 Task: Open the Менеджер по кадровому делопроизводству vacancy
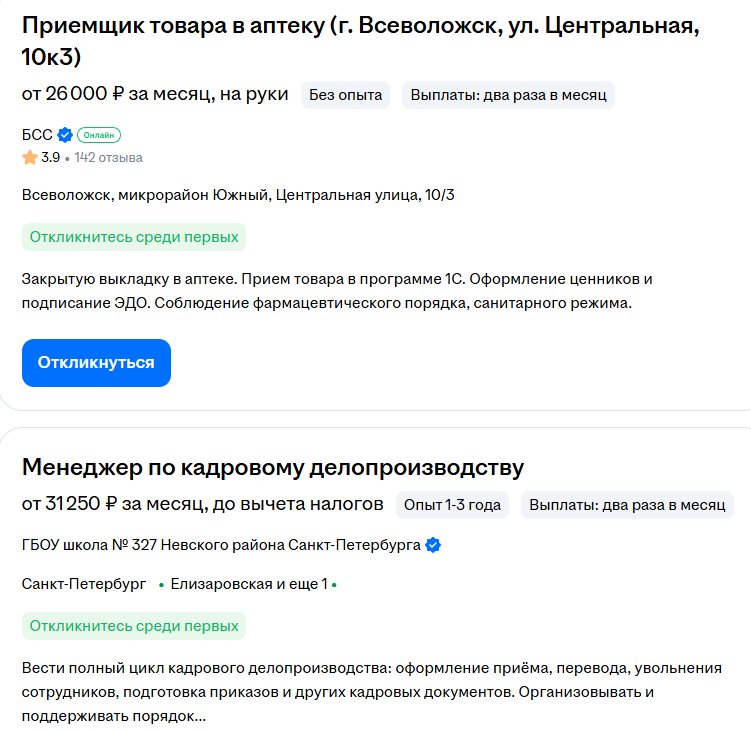[x=273, y=467]
